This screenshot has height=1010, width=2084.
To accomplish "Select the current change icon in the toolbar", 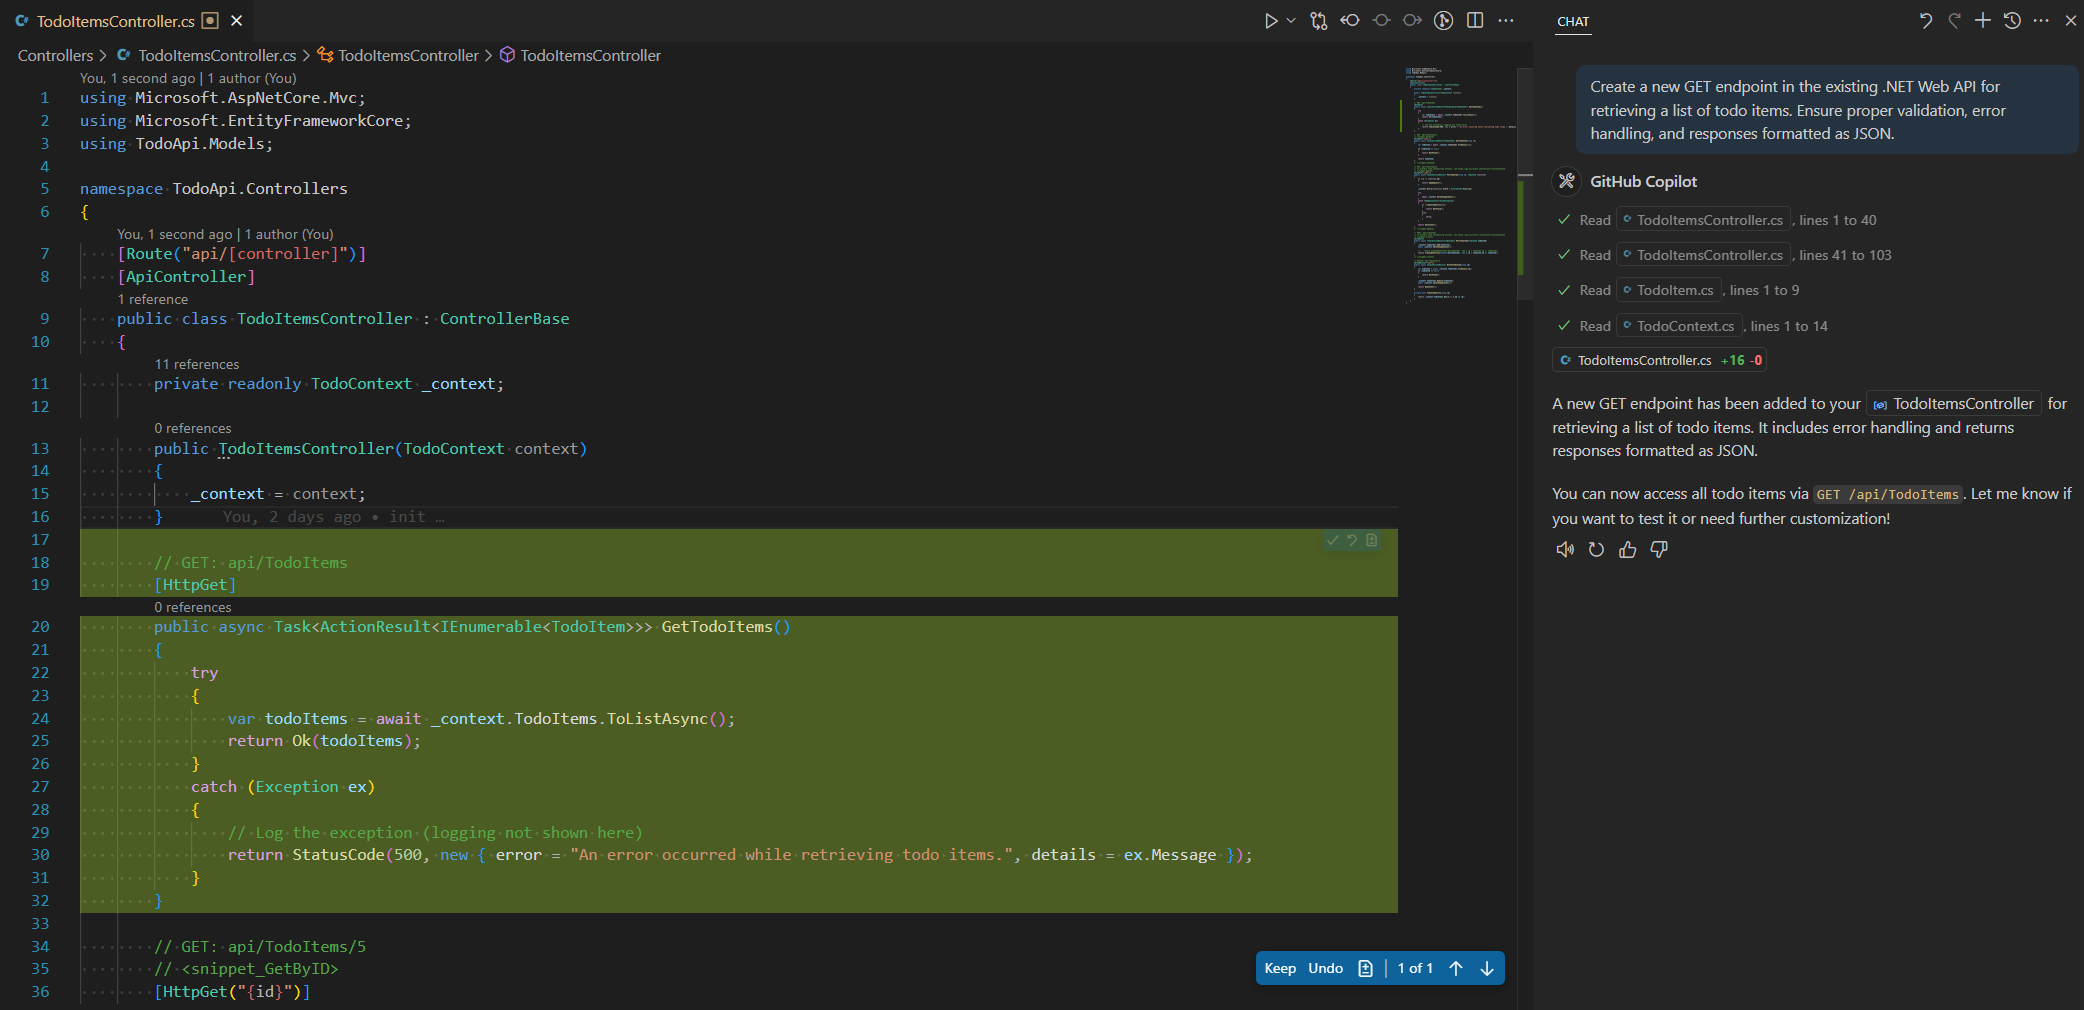I will pyautogui.click(x=1381, y=20).
